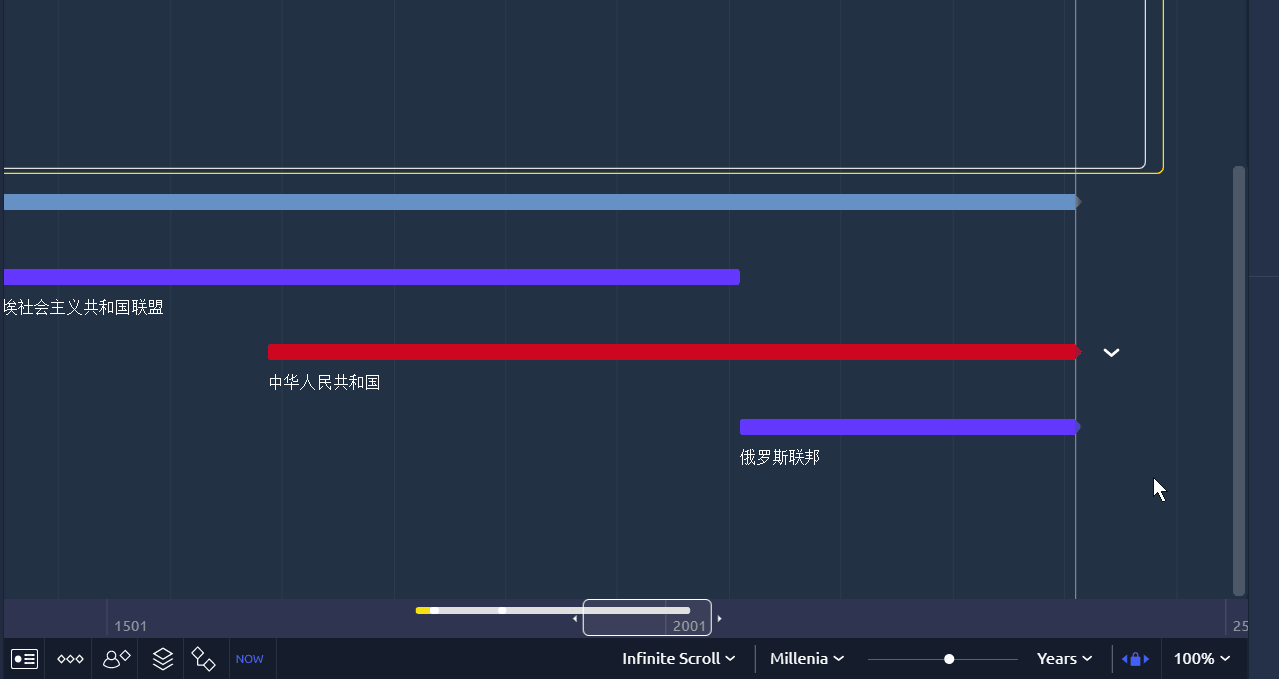Toggle the card details panel icon
This screenshot has width=1279, height=679.
tap(24, 659)
